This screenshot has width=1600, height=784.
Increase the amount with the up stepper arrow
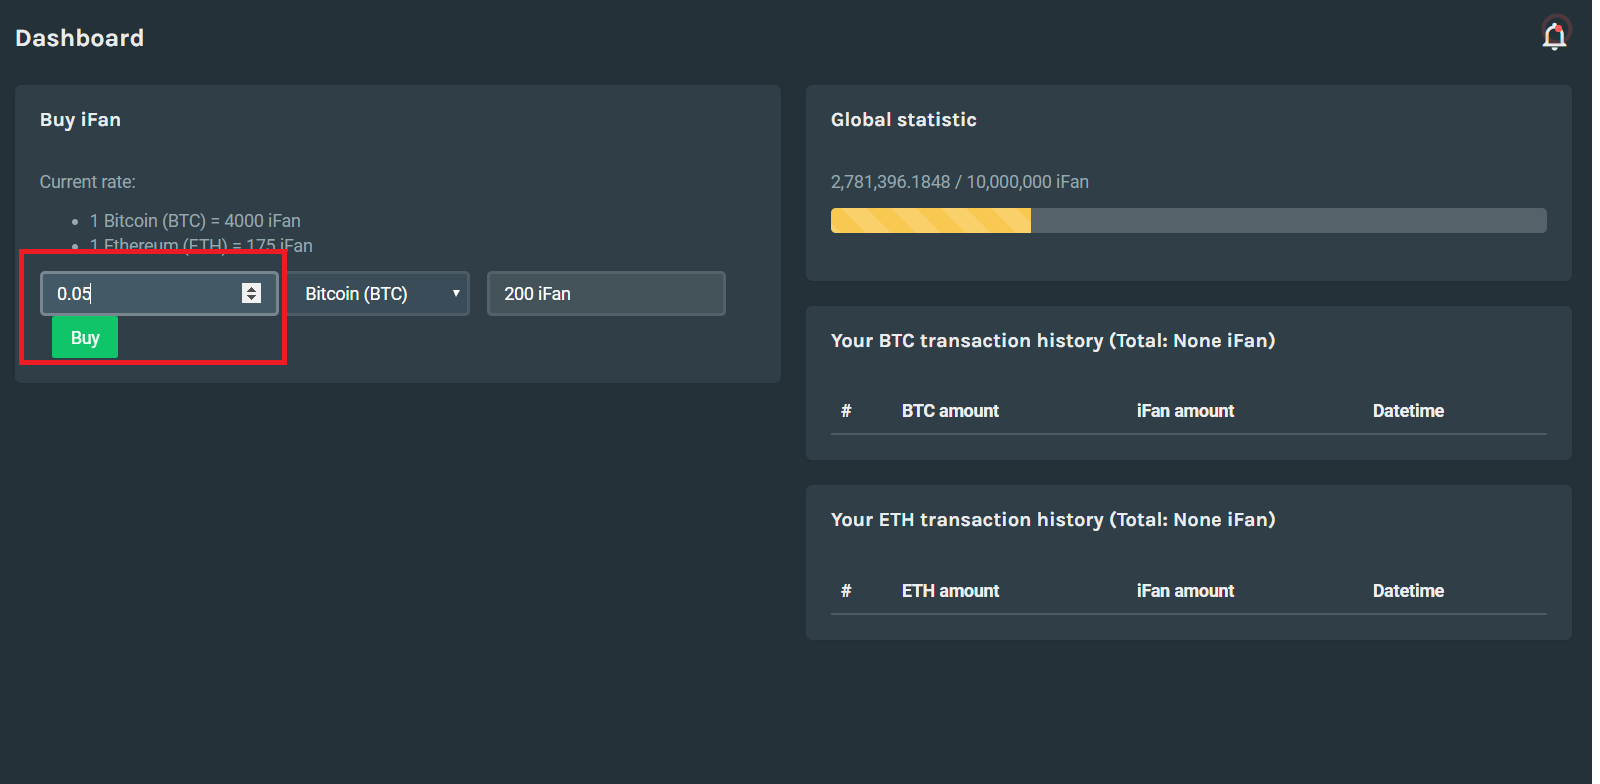pyautogui.click(x=251, y=288)
